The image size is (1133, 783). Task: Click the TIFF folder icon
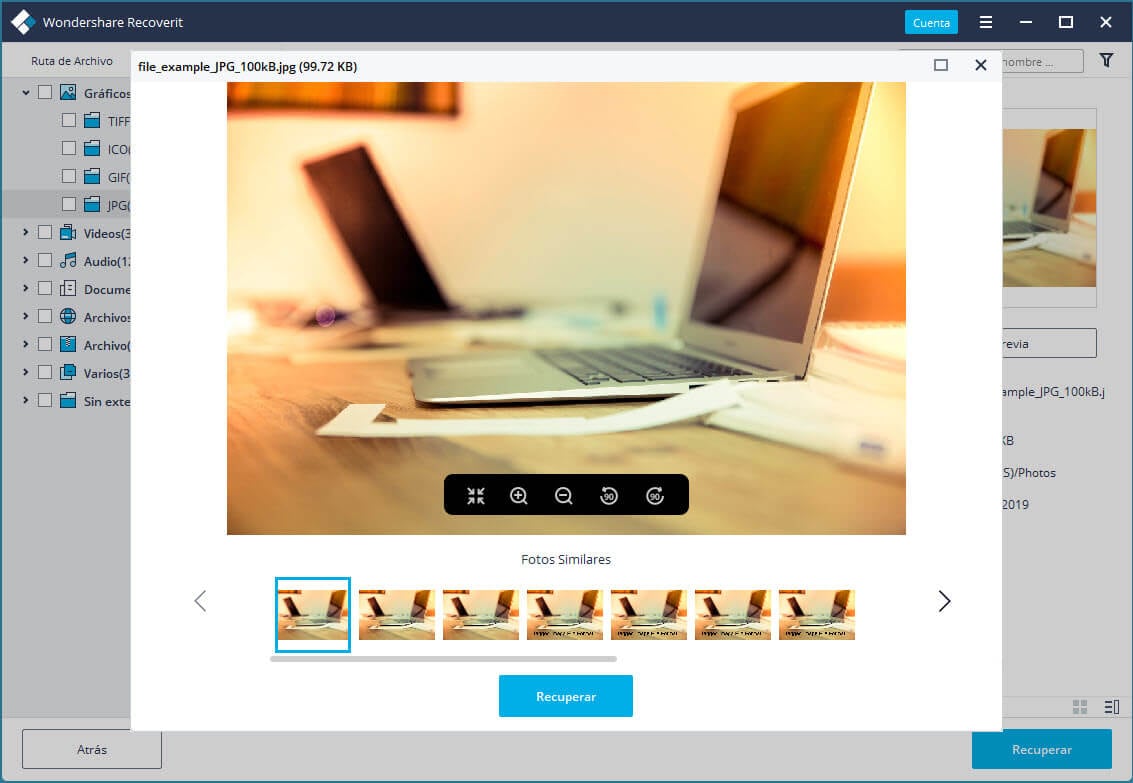pyautogui.click(x=92, y=121)
